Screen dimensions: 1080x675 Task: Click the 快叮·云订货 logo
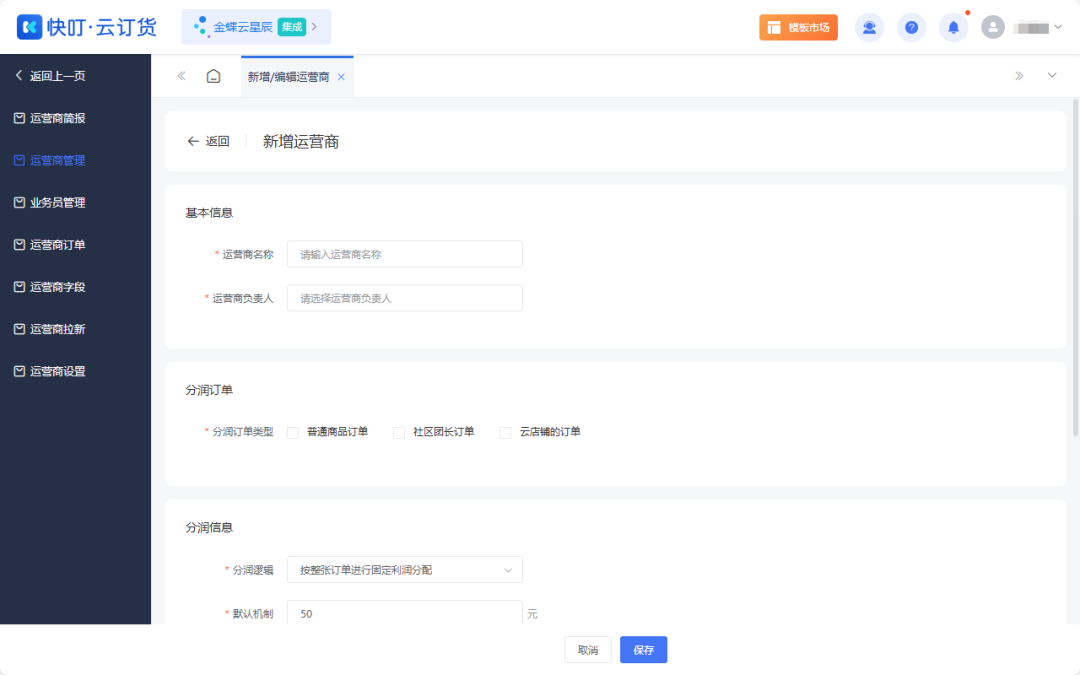coord(87,27)
